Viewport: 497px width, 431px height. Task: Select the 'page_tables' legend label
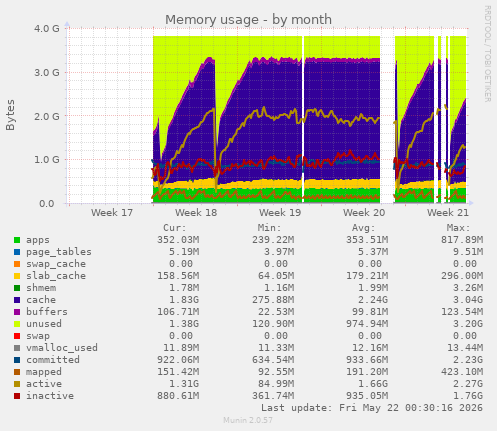(x=59, y=252)
